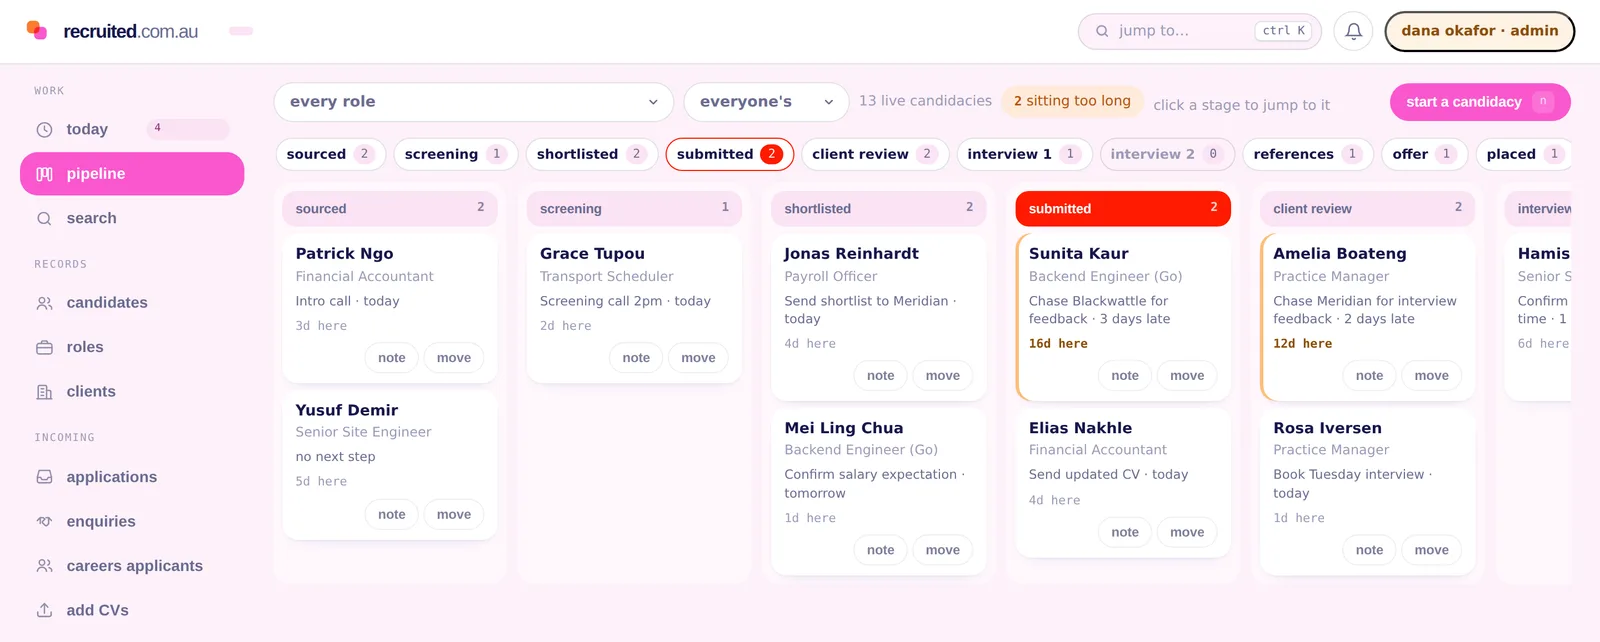Click the people icon beside careers applicants
The height and width of the screenshot is (642, 1600).
click(x=44, y=566)
